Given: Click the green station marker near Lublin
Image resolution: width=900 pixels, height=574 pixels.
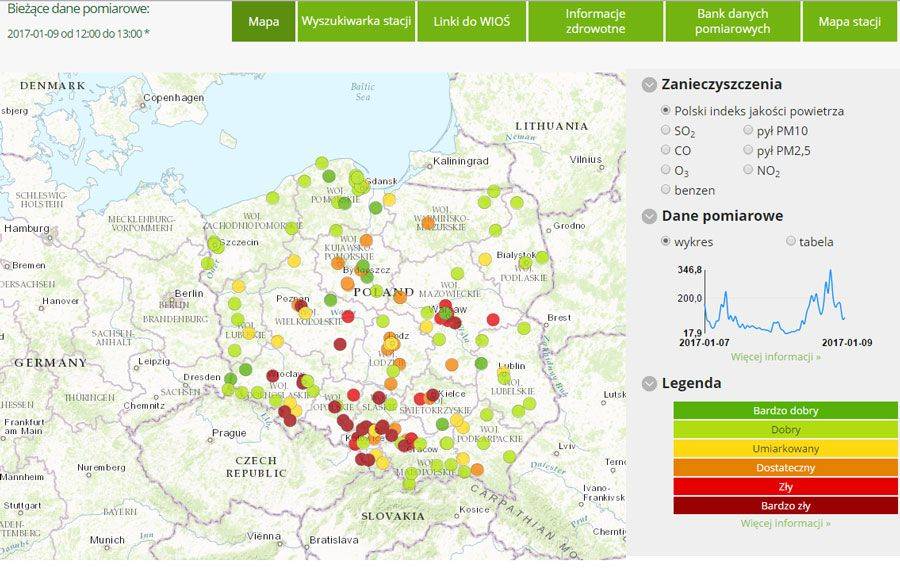Looking at the screenshot, I should click(x=481, y=363).
